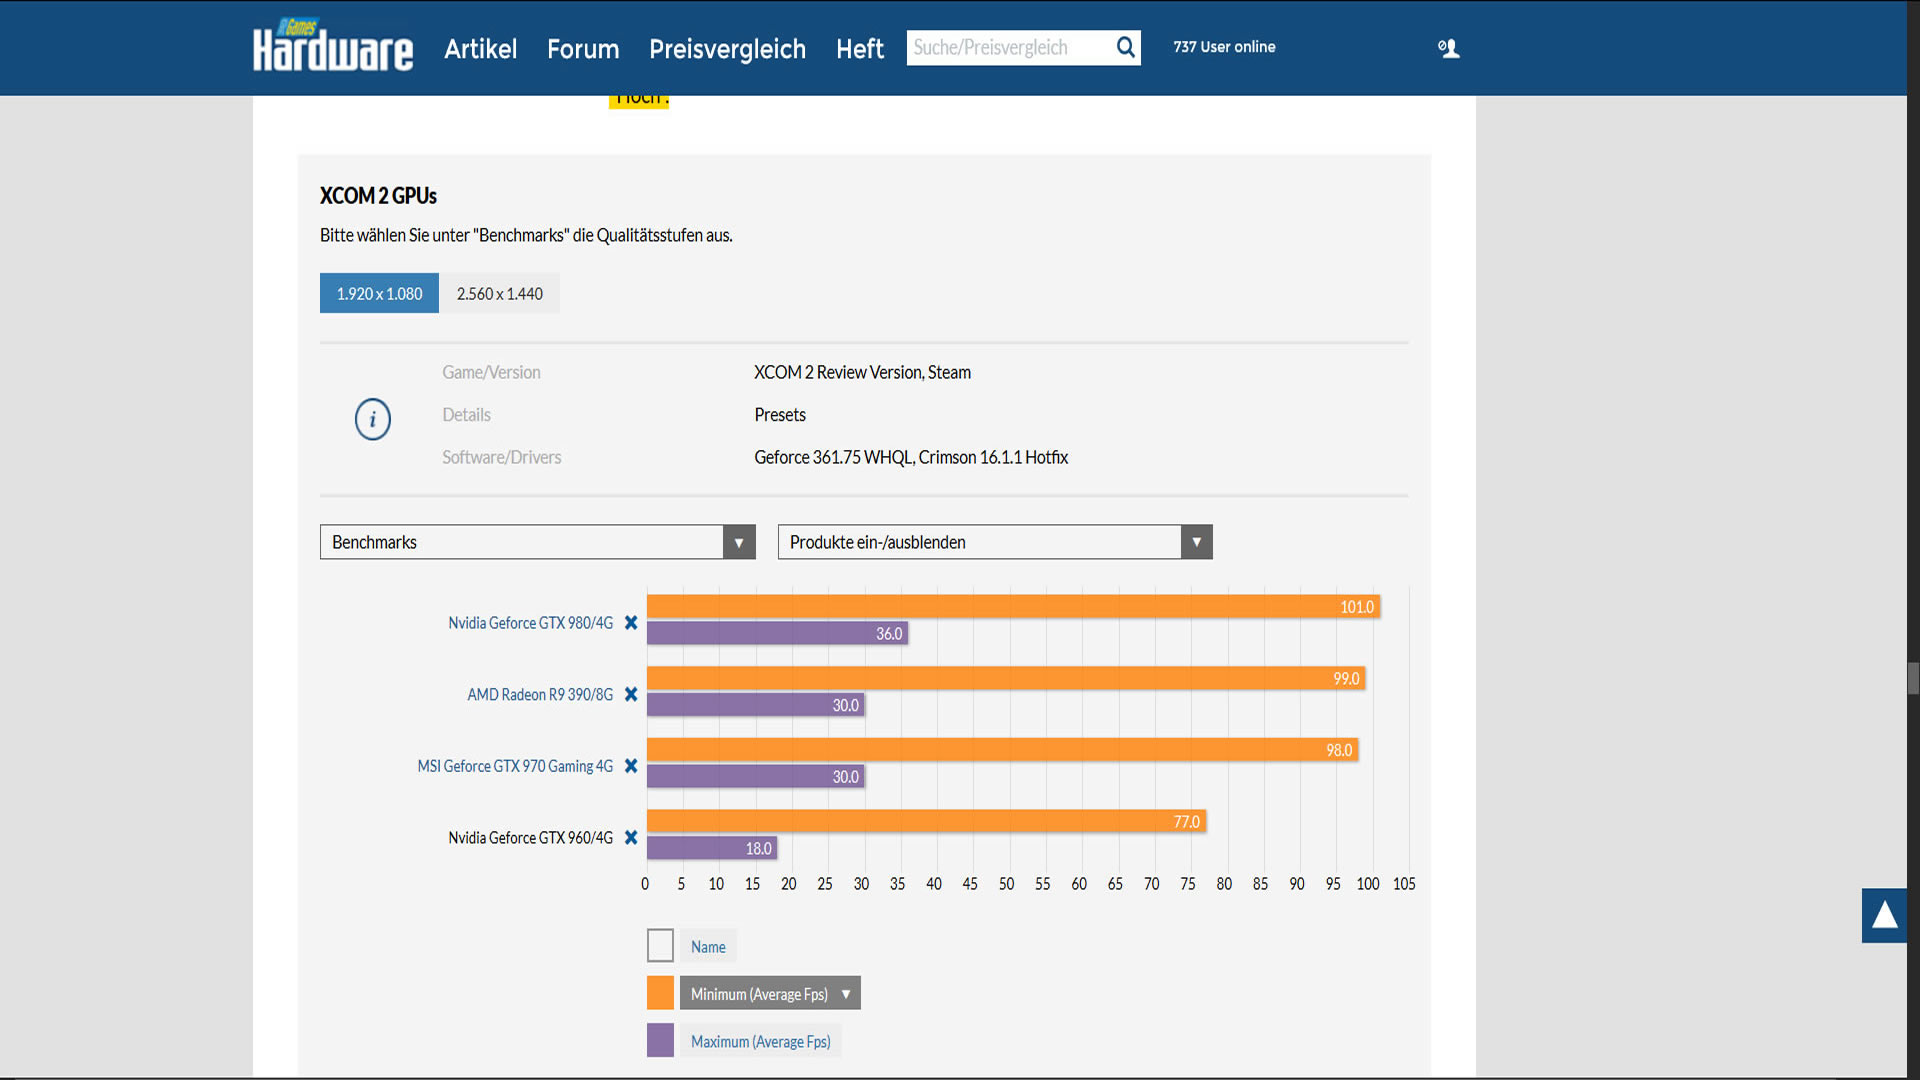The image size is (1920, 1080).
Task: Click the scroll-to-top arrow button
Action: [x=1884, y=915]
